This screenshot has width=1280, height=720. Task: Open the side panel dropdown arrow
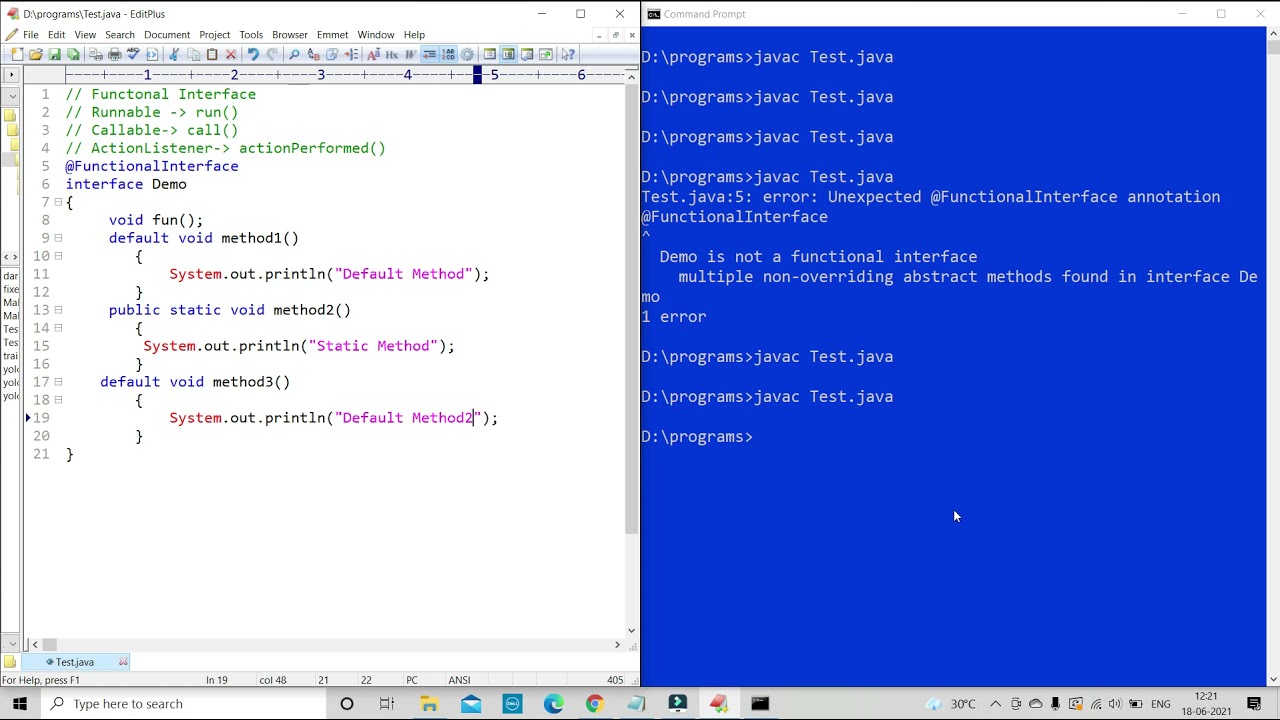(x=10, y=96)
